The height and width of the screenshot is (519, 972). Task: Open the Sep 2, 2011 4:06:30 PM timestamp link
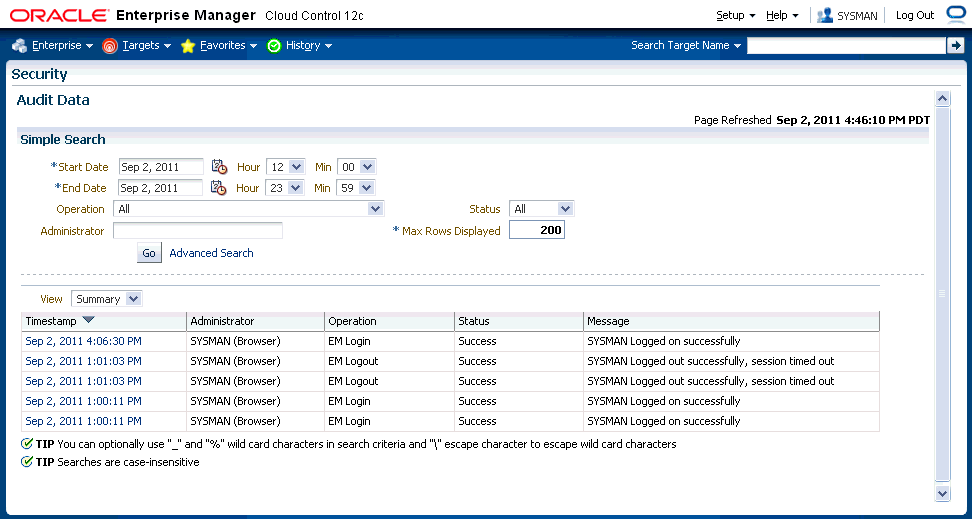[84, 341]
